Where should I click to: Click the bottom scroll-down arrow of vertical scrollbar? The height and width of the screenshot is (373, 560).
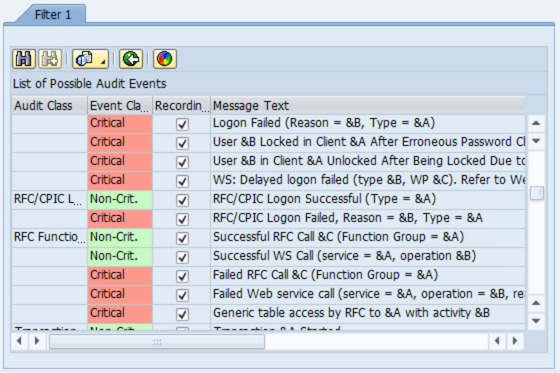pyautogui.click(x=536, y=320)
